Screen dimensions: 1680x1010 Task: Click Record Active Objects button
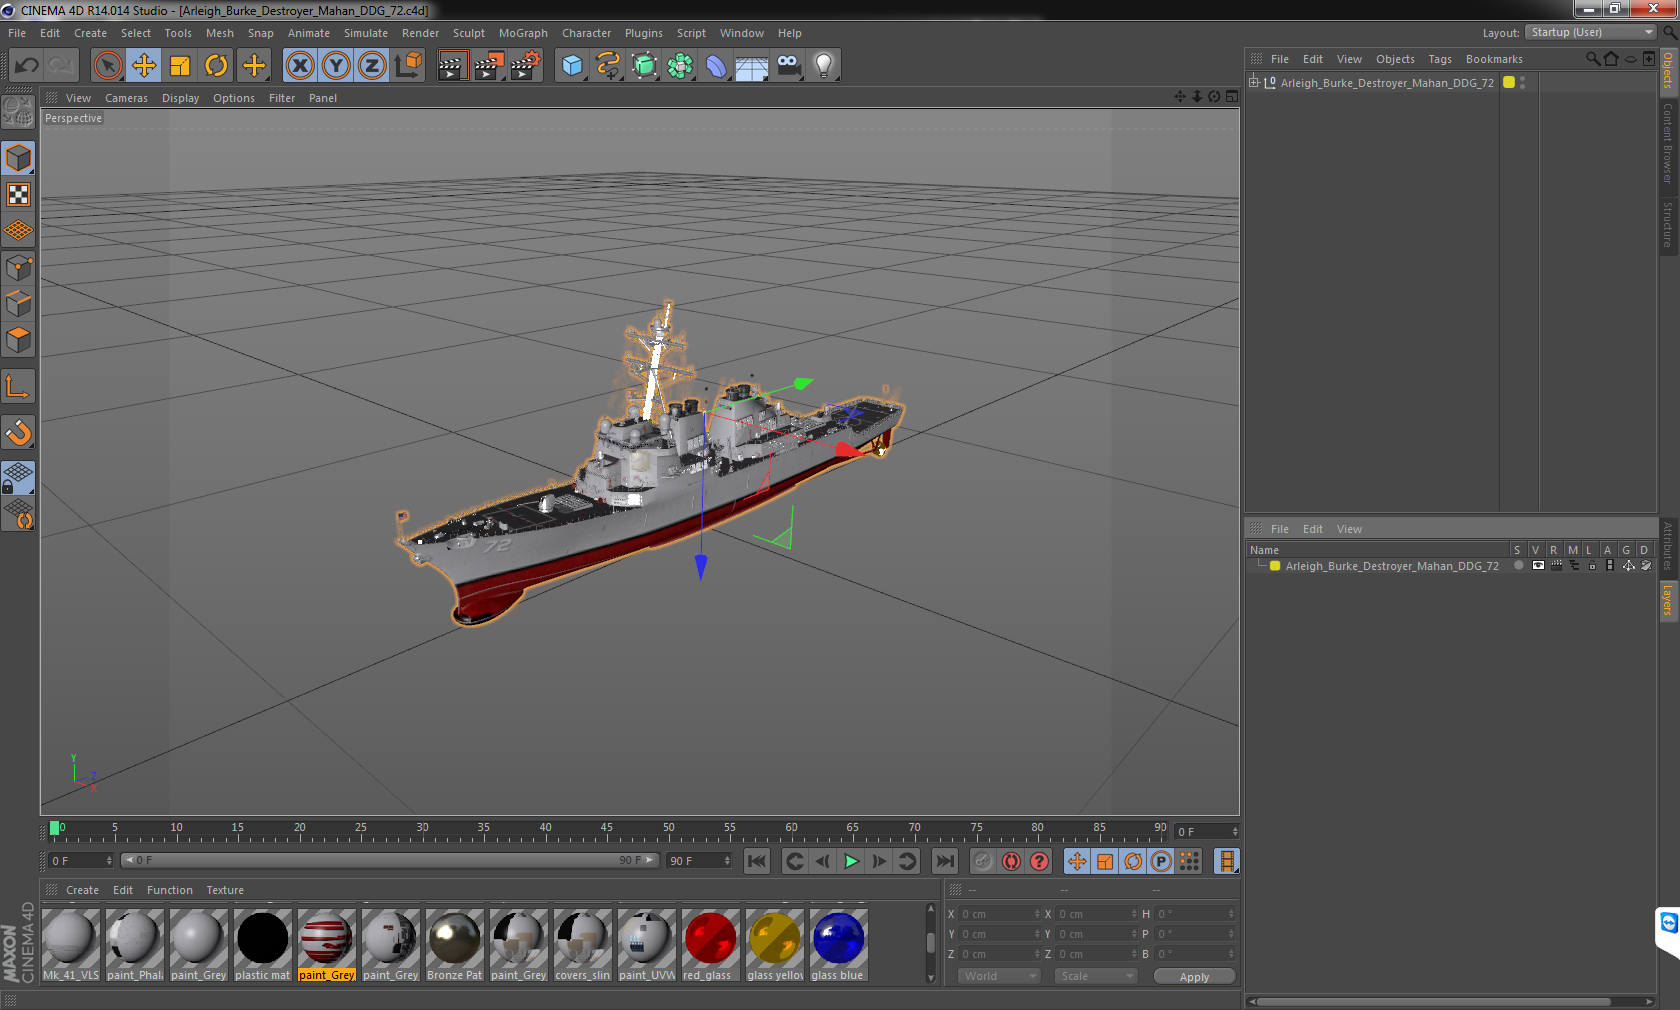point(983,861)
